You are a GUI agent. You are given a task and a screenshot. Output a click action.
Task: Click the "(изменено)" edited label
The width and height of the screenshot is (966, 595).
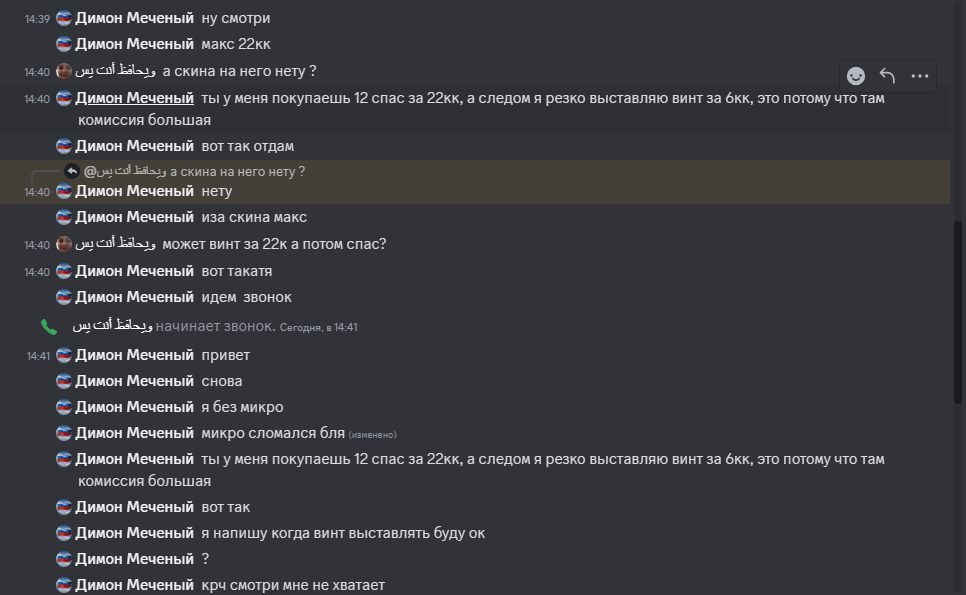(x=372, y=435)
